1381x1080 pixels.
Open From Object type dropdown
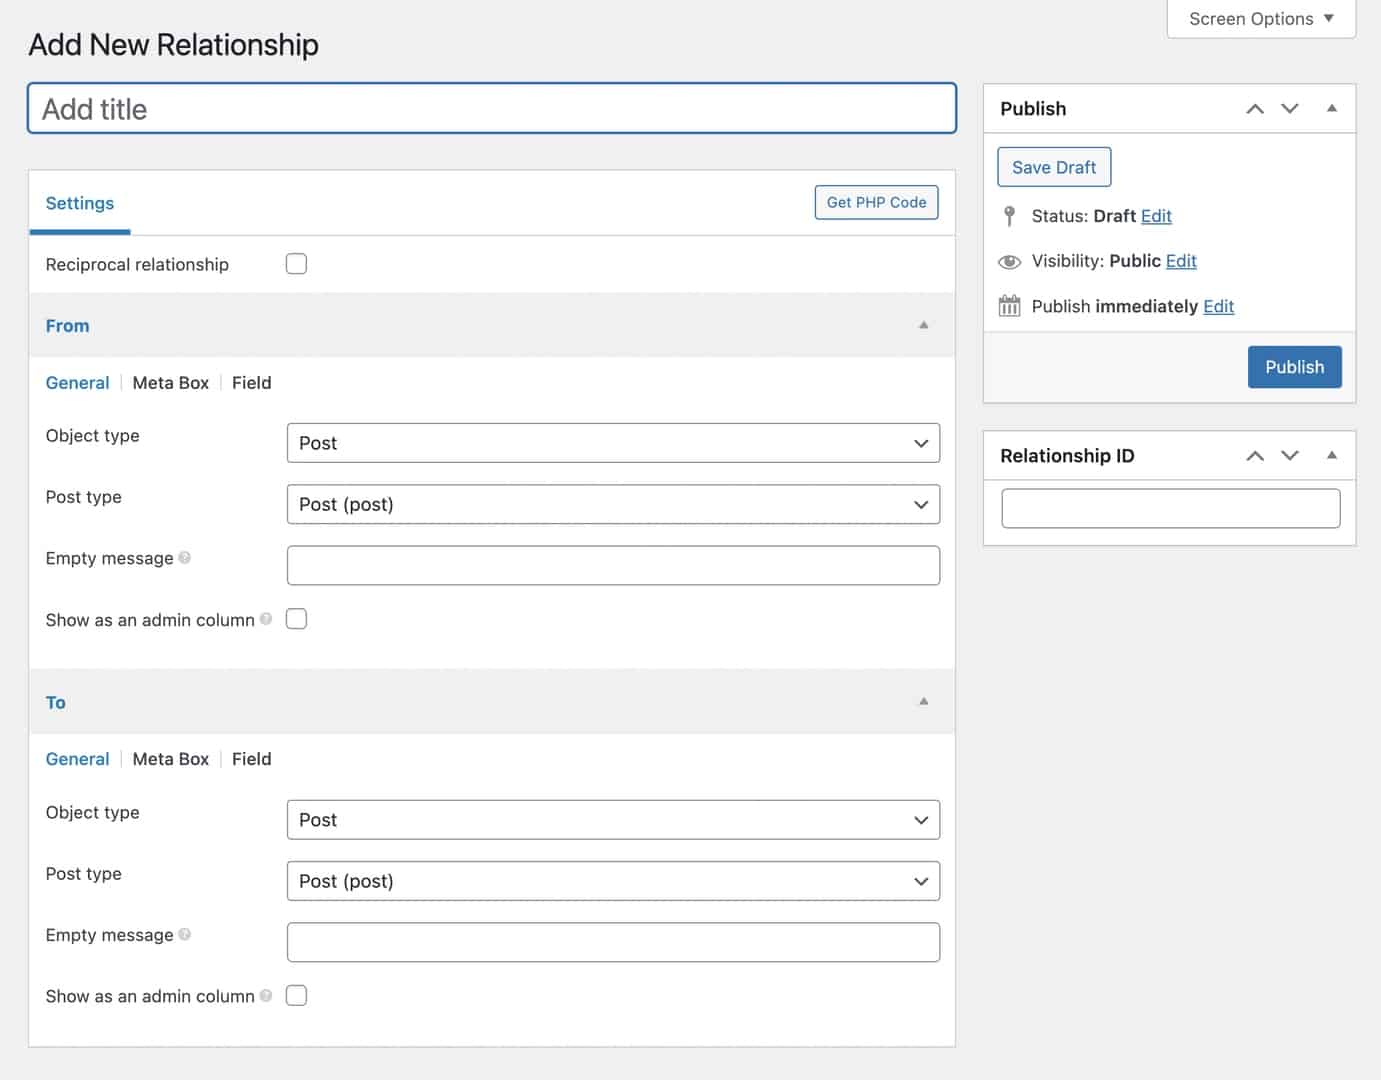click(x=613, y=443)
